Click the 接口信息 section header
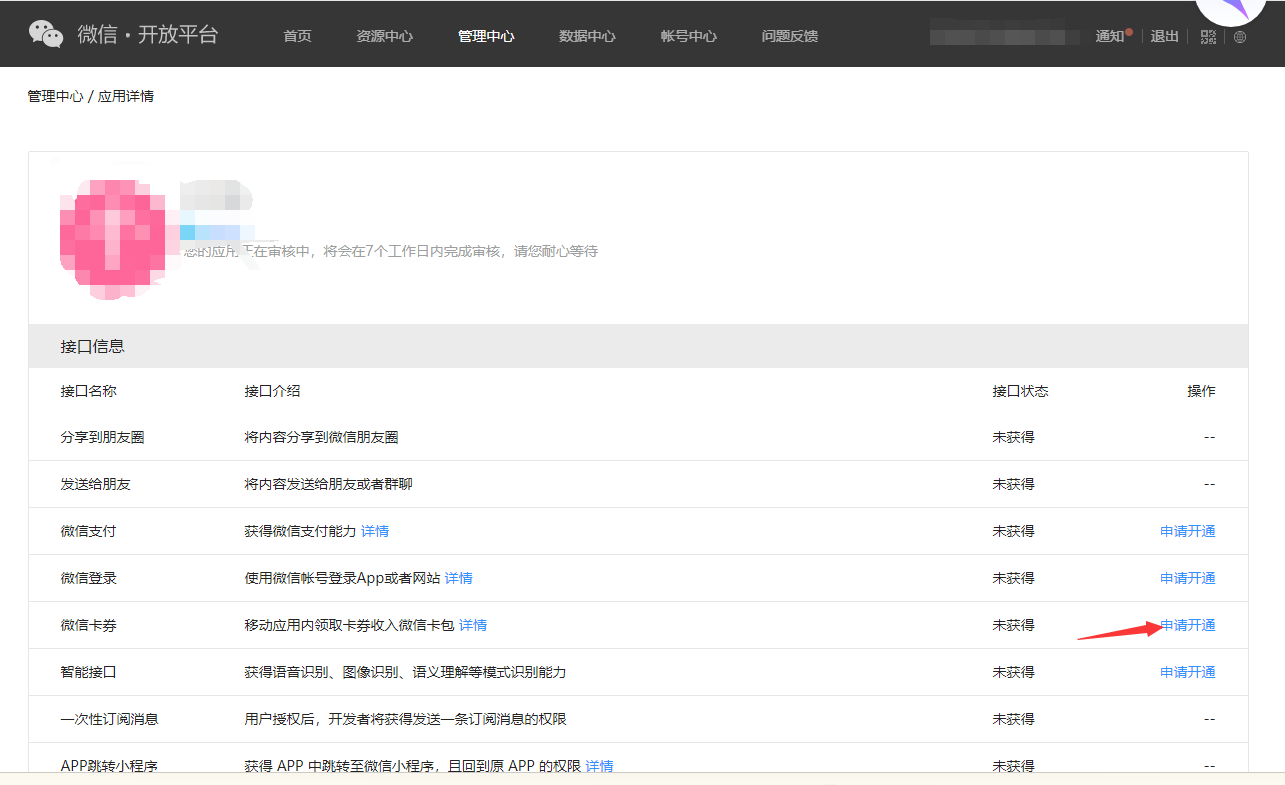Image resolution: width=1285 pixels, height=785 pixels. (638, 346)
